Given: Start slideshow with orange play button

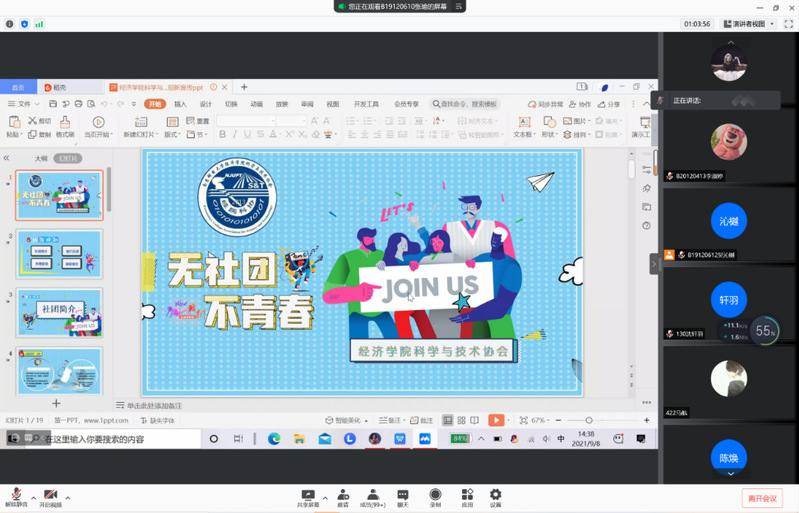Looking at the screenshot, I should [495, 421].
